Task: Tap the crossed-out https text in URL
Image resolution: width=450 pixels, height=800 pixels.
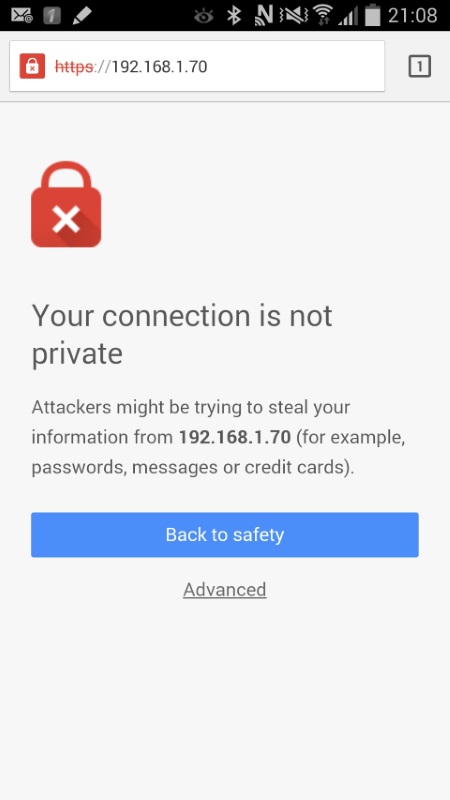Action: (x=74, y=66)
